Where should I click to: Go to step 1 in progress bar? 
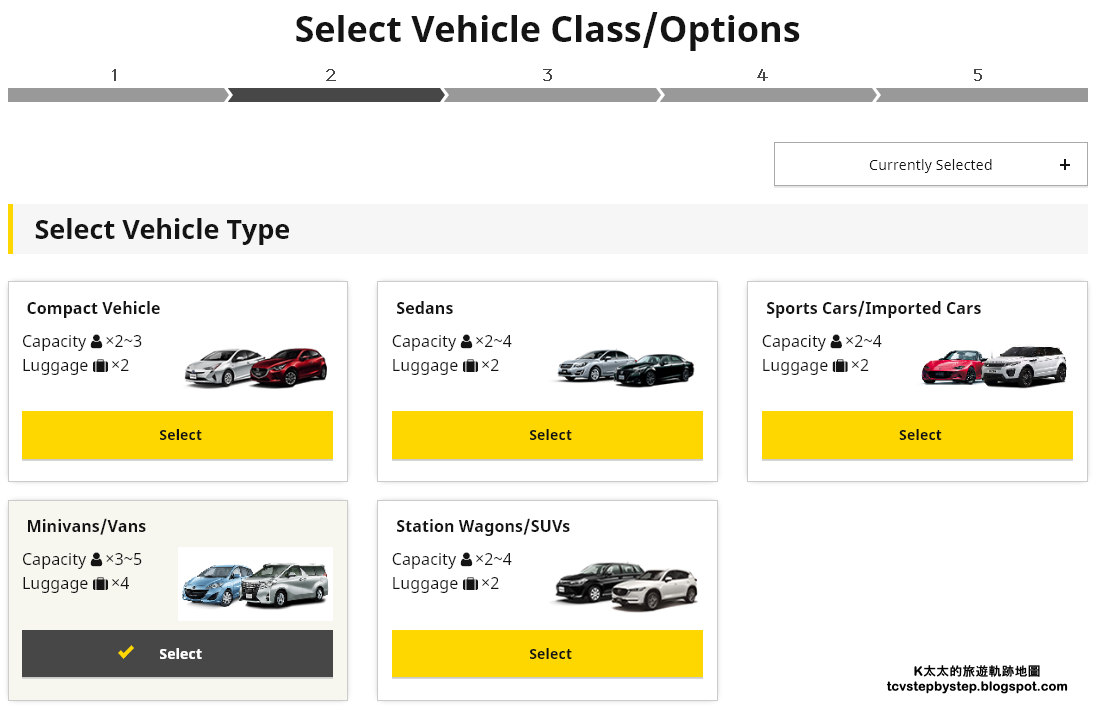click(117, 95)
